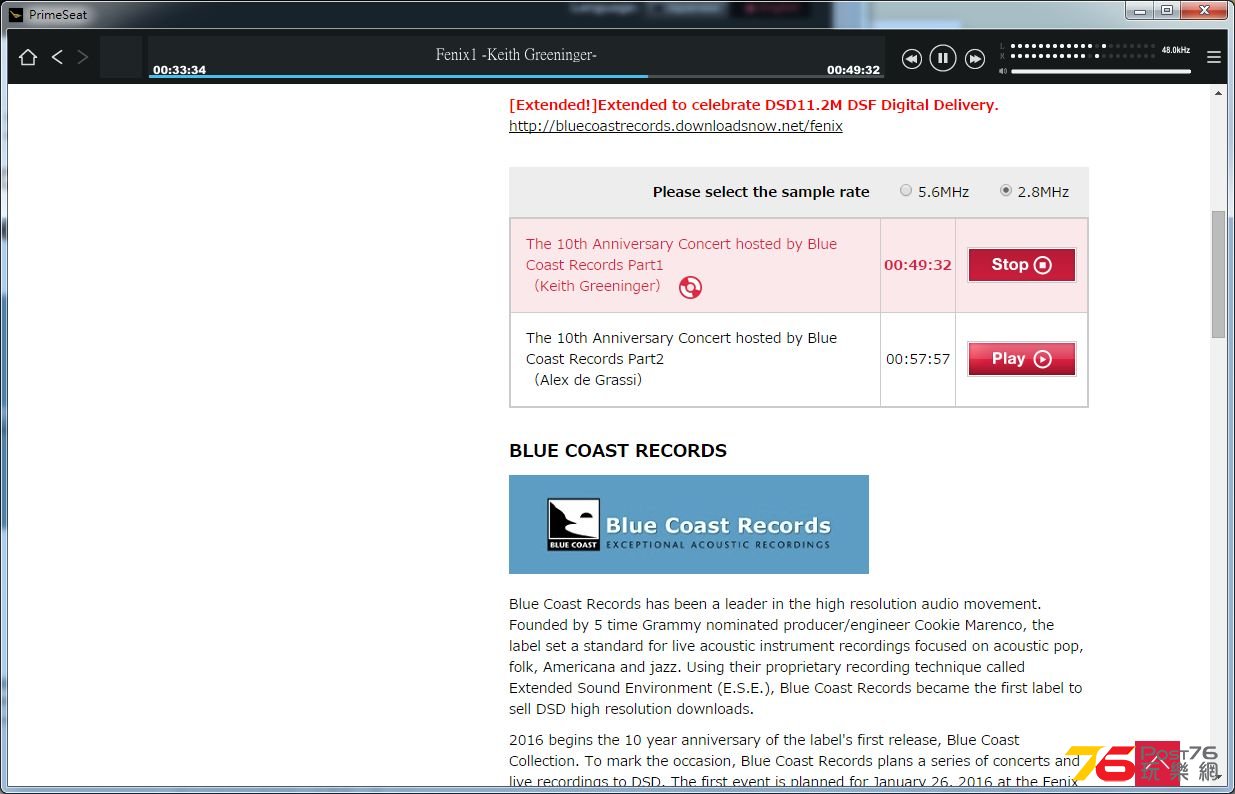This screenshot has width=1235, height=794.
Task: Click the Part1 concert title text
Action: [681, 265]
